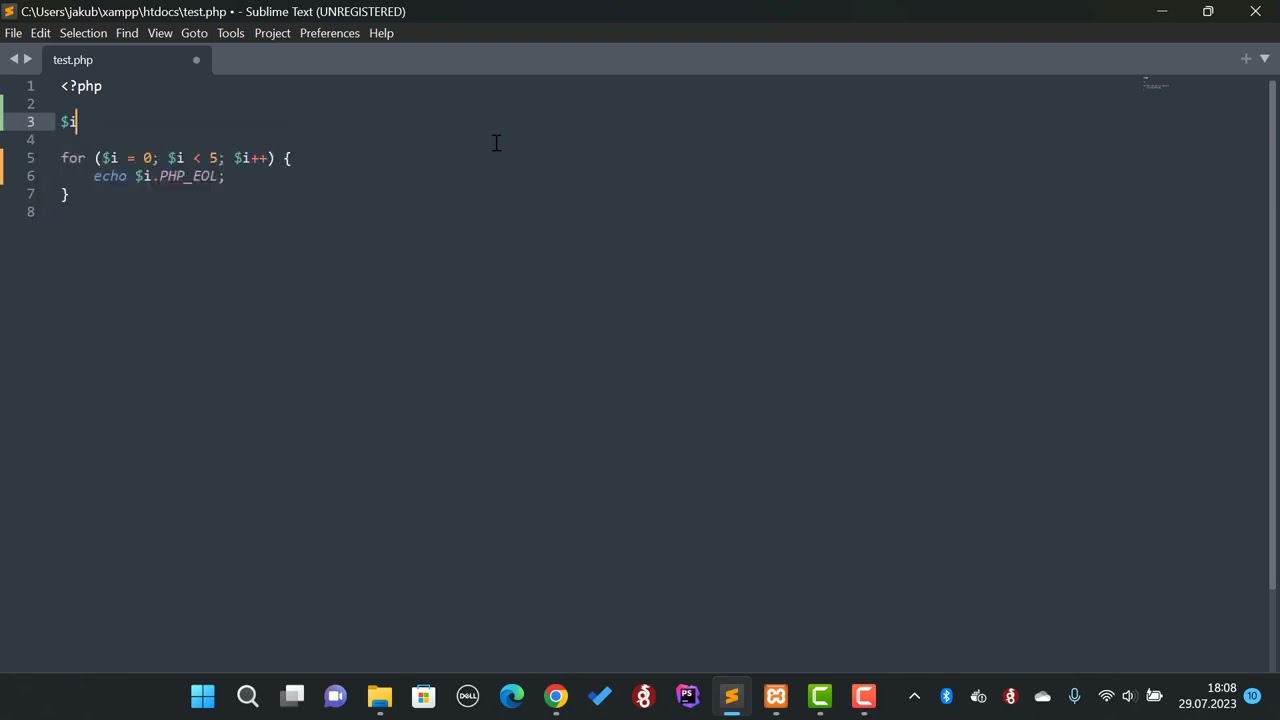The width and height of the screenshot is (1280, 720).
Task: Click OneDrive cloud tray icon
Action: coord(1042,696)
